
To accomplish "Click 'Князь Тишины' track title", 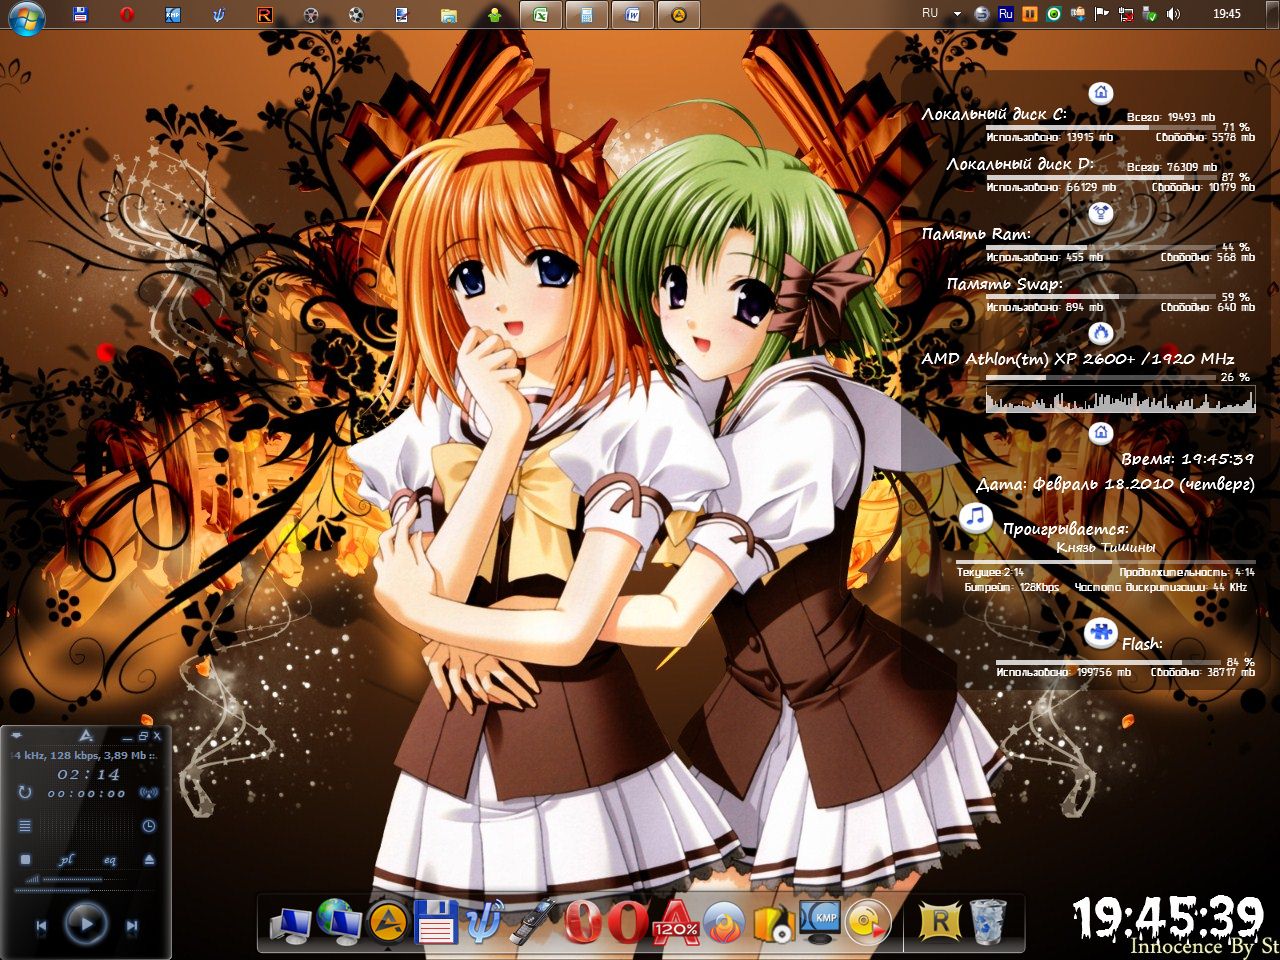I will click(x=1105, y=547).
